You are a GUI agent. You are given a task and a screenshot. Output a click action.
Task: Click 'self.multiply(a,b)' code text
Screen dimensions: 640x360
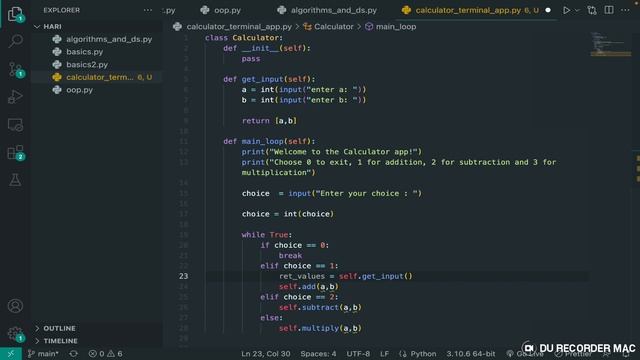click(x=320, y=328)
